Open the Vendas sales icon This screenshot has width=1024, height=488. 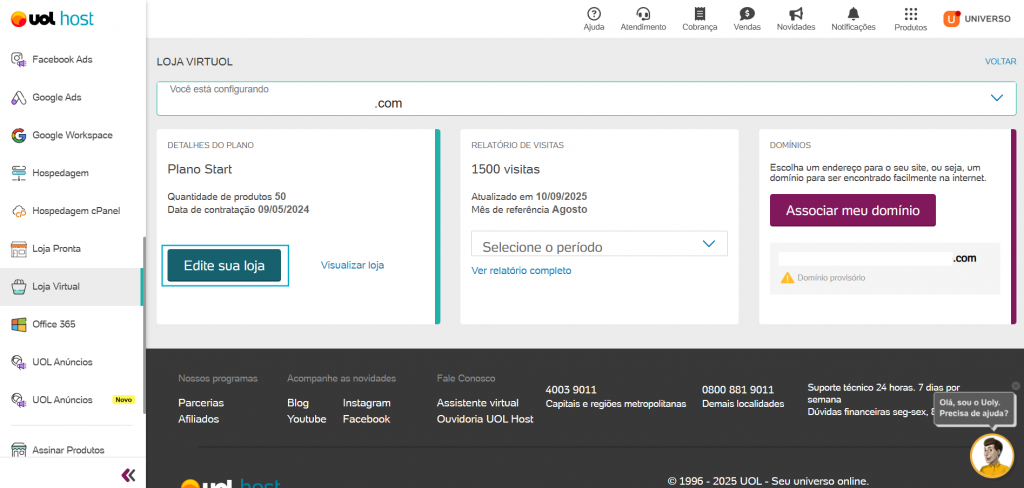click(x=747, y=14)
